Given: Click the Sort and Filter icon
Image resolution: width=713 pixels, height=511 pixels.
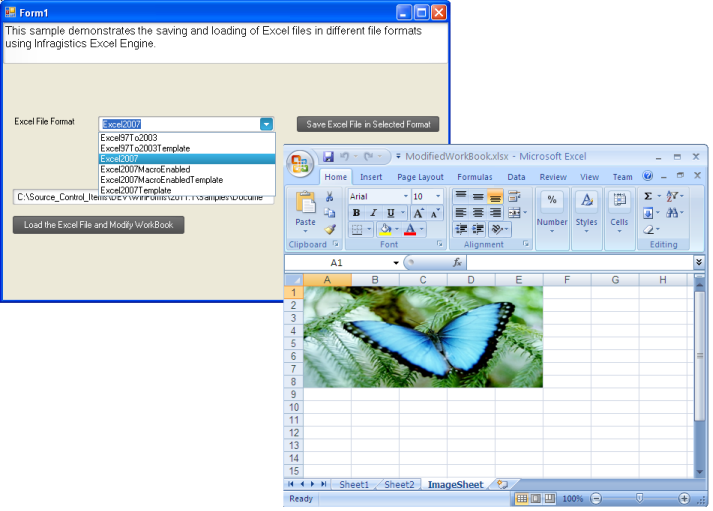Looking at the screenshot, I should (x=673, y=196).
